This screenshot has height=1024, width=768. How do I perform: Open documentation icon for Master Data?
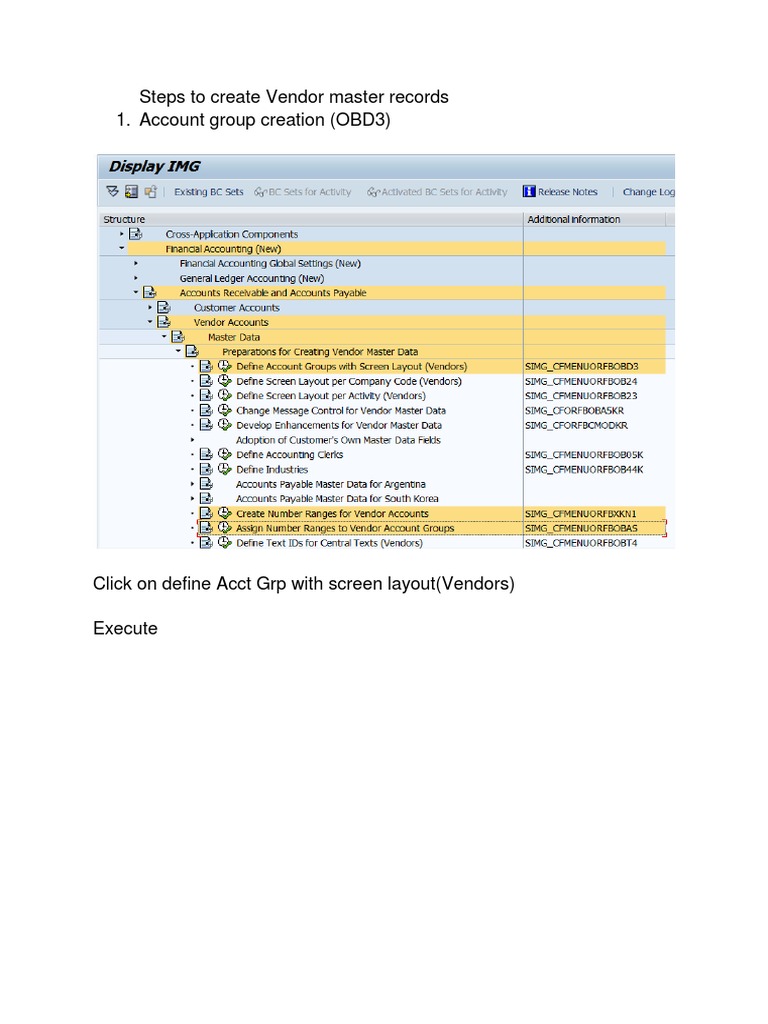tap(178, 337)
